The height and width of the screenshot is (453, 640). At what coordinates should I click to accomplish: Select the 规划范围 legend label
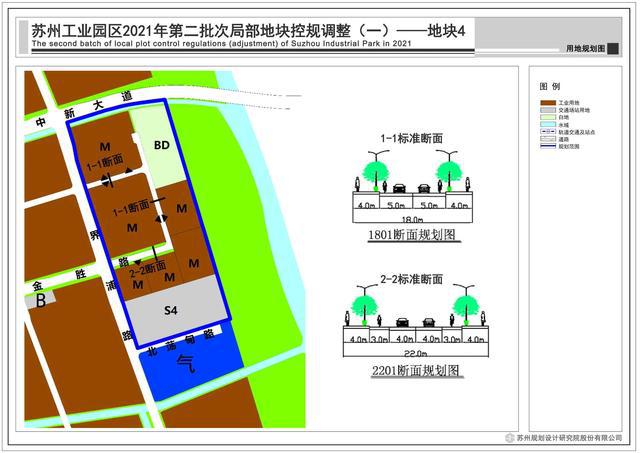pyautogui.click(x=569, y=146)
